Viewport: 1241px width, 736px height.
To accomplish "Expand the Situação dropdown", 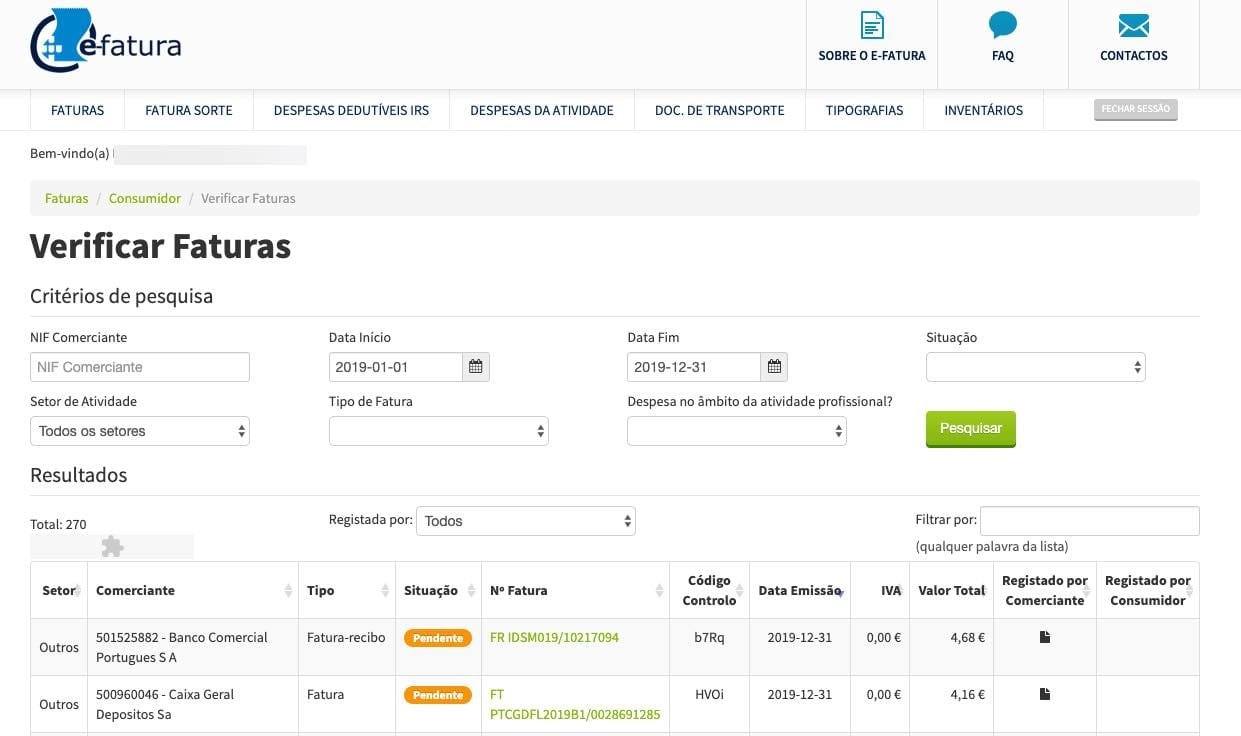I will coord(1035,367).
